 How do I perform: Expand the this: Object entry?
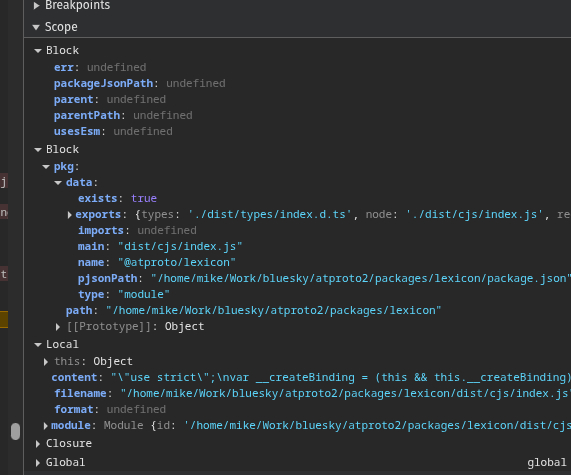point(46,362)
